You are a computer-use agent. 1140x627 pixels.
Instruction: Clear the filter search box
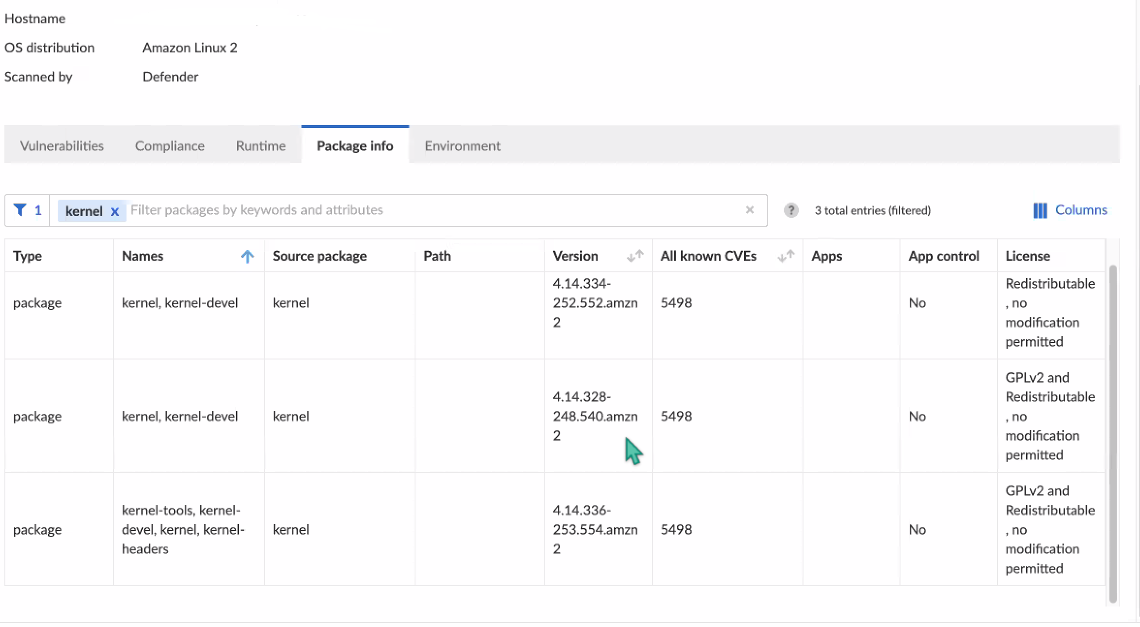pyautogui.click(x=749, y=210)
